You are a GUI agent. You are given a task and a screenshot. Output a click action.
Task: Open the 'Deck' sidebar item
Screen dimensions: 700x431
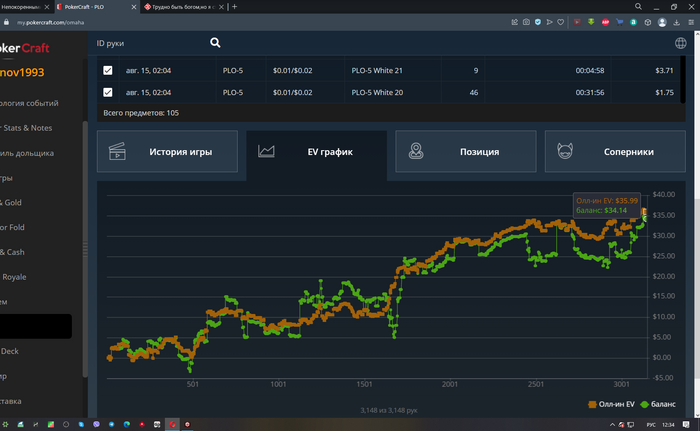coord(9,351)
